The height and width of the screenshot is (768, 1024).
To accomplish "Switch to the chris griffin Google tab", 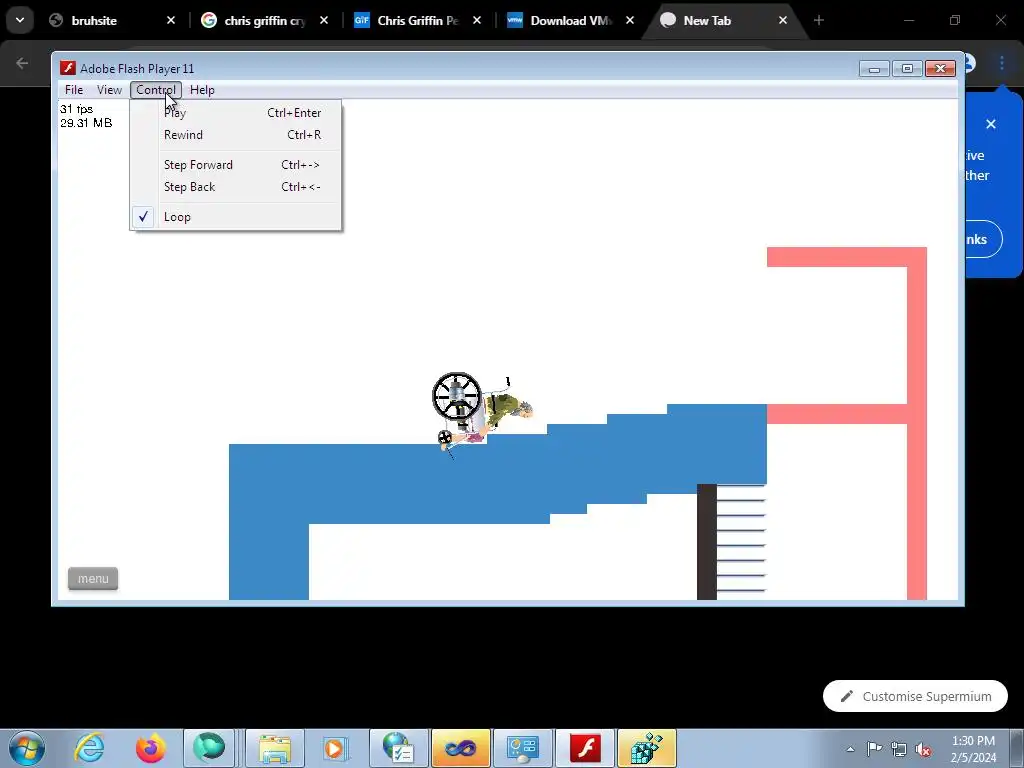I will click(264, 21).
